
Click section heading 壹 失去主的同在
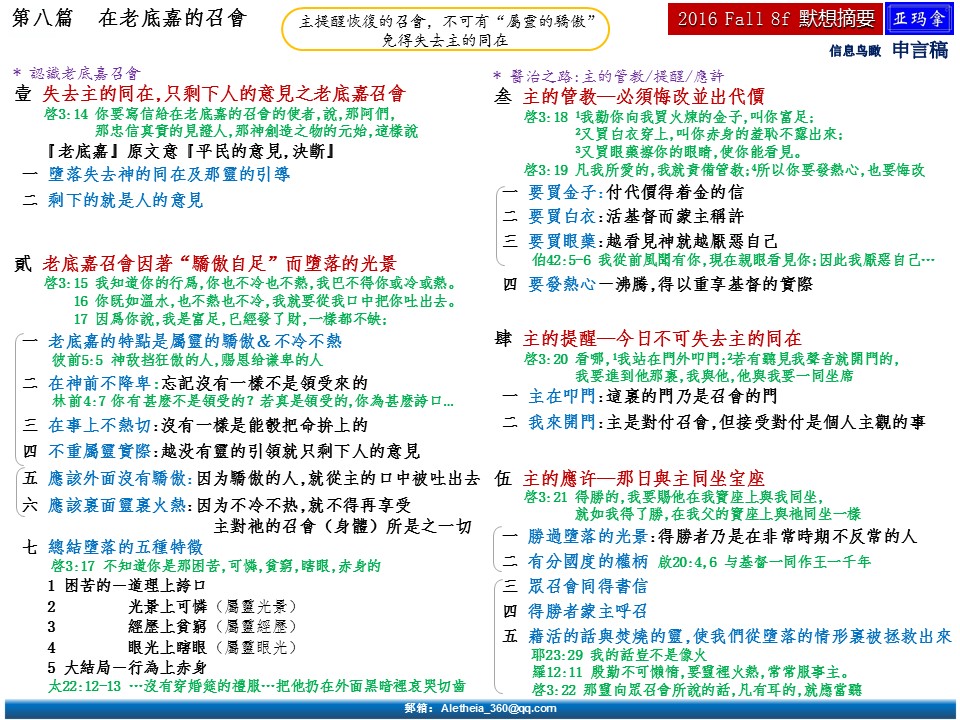pos(210,95)
